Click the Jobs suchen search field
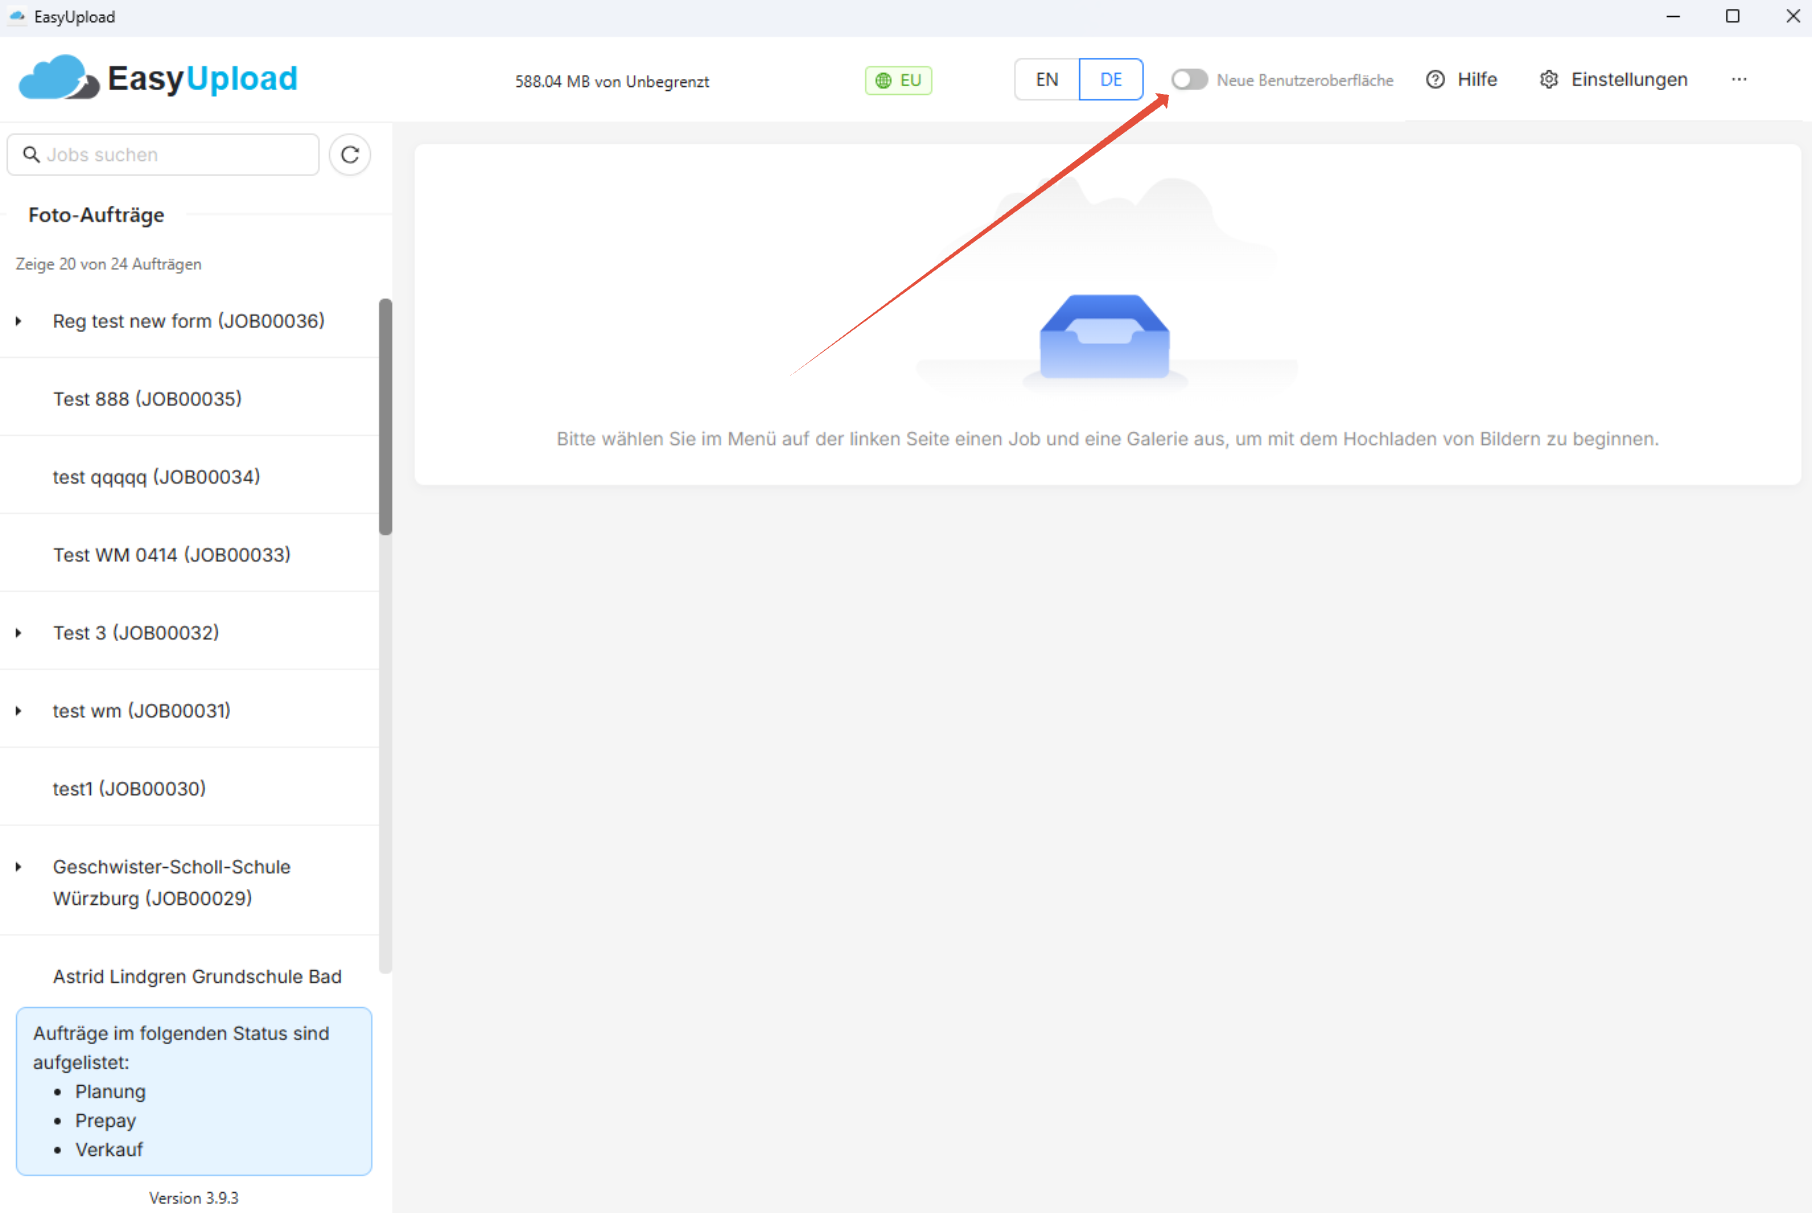The width and height of the screenshot is (1812, 1213). [163, 155]
